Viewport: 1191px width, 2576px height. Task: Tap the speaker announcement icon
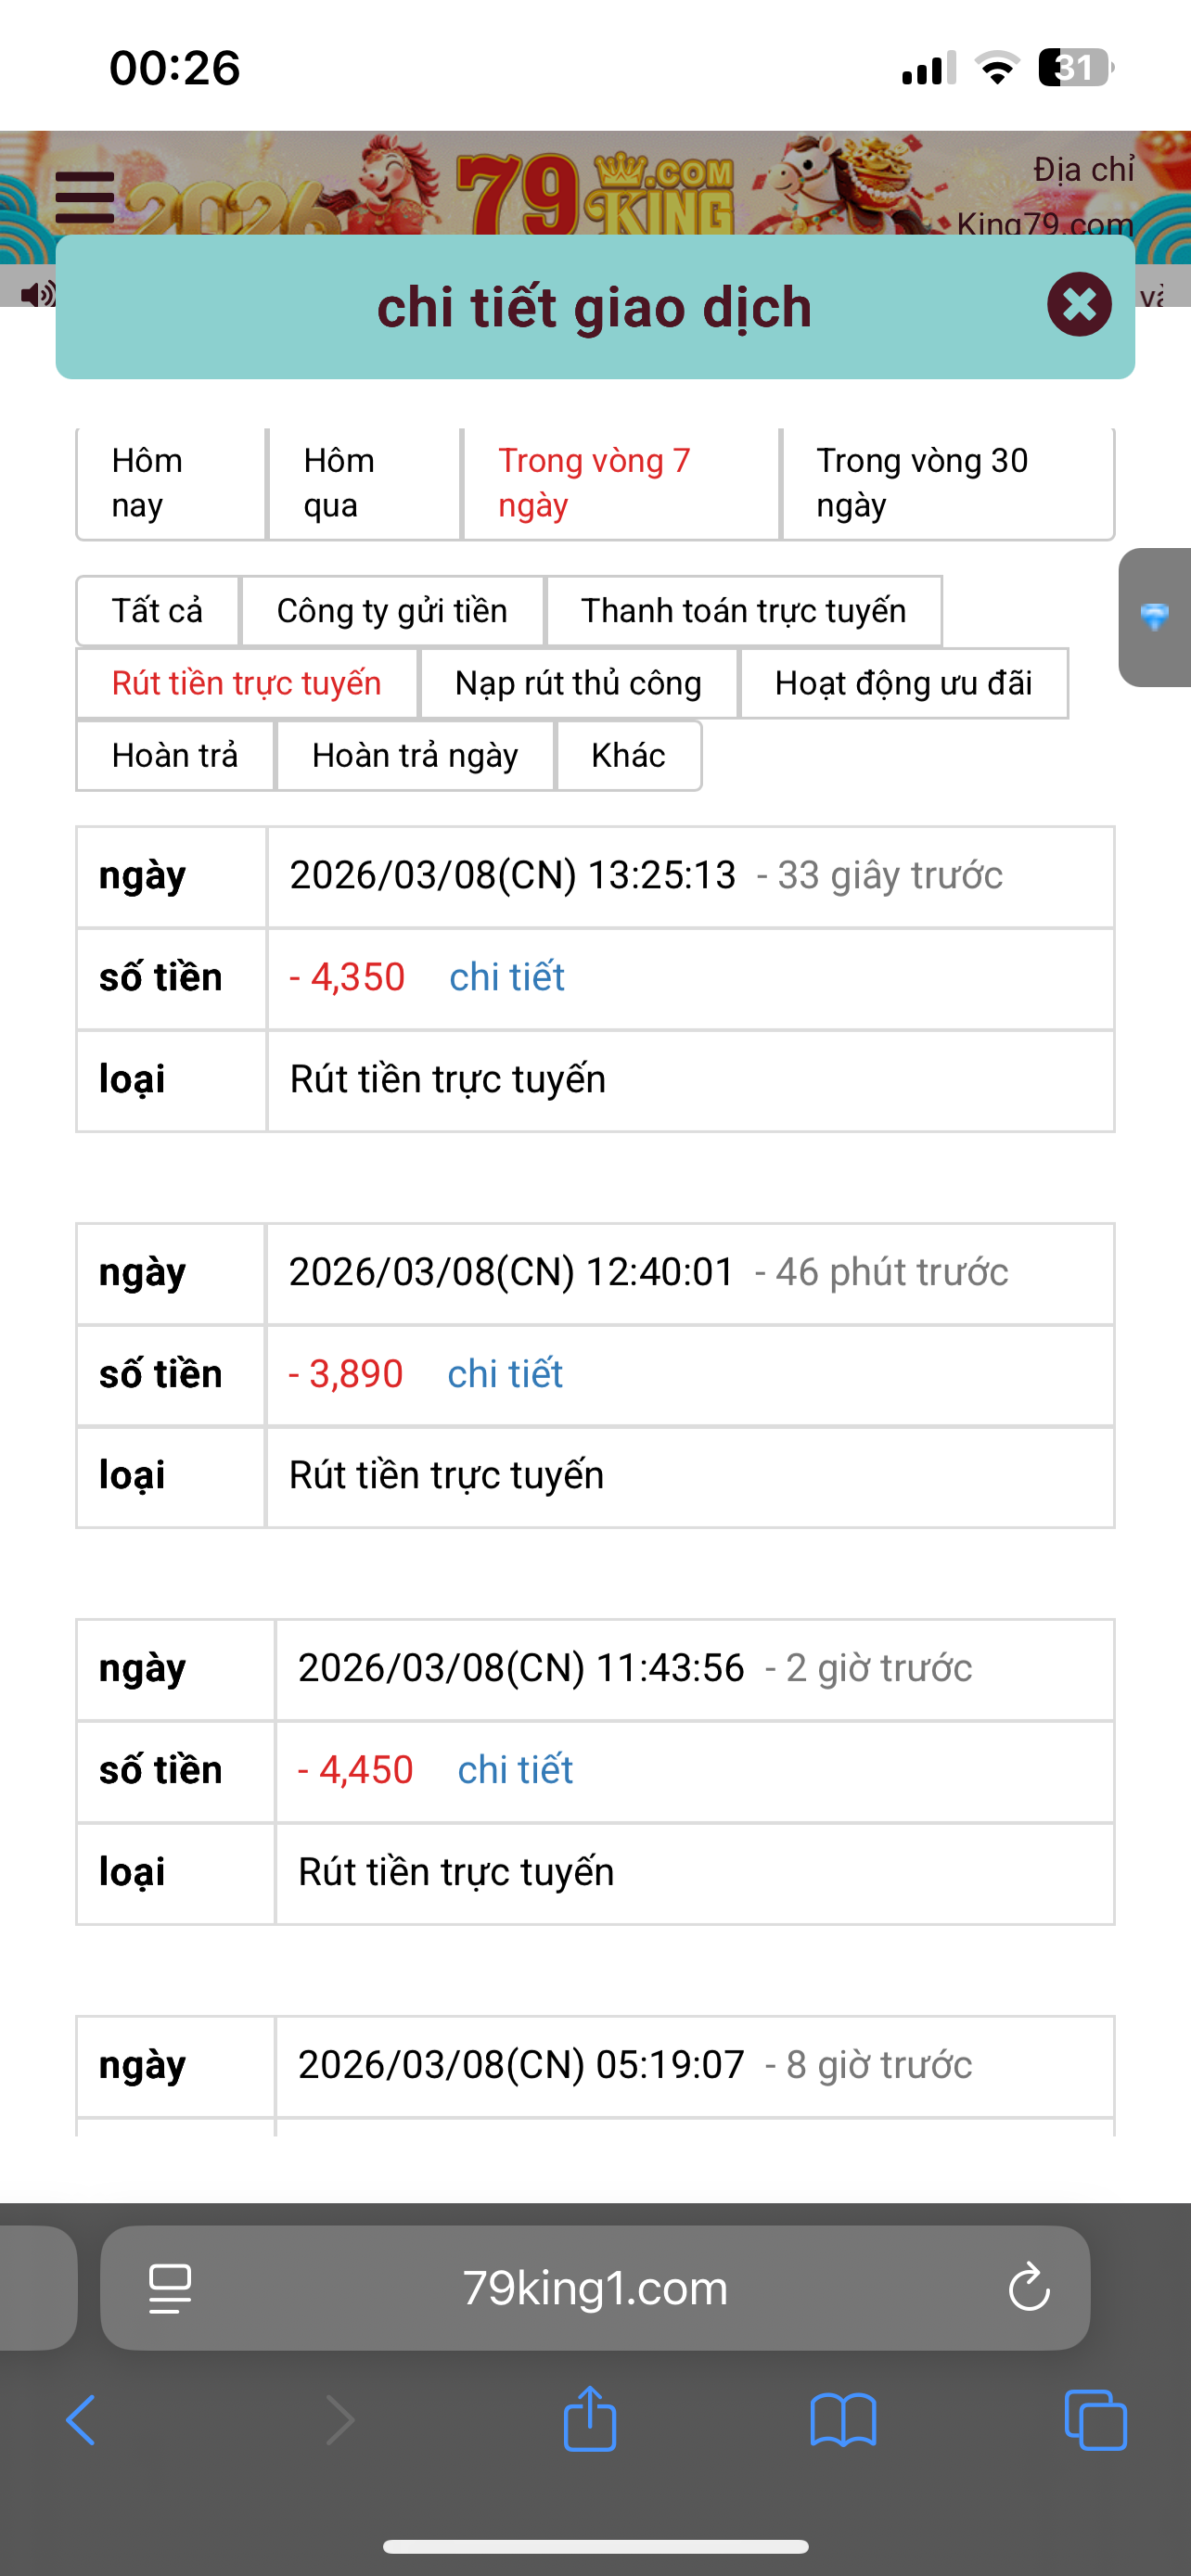point(37,294)
